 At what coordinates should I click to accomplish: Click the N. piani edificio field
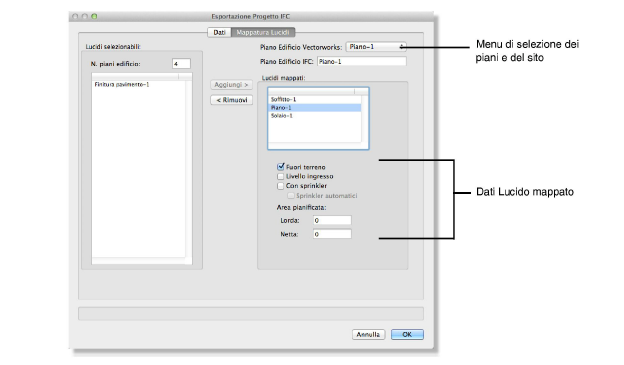[181, 64]
